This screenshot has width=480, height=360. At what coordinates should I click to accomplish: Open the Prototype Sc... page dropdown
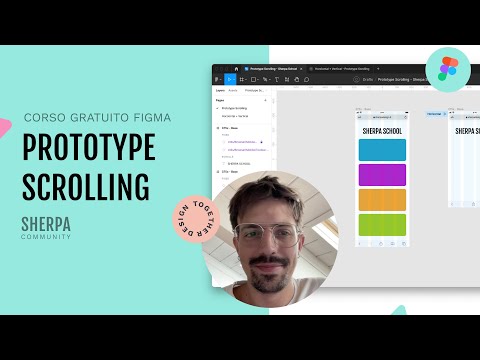tap(256, 90)
